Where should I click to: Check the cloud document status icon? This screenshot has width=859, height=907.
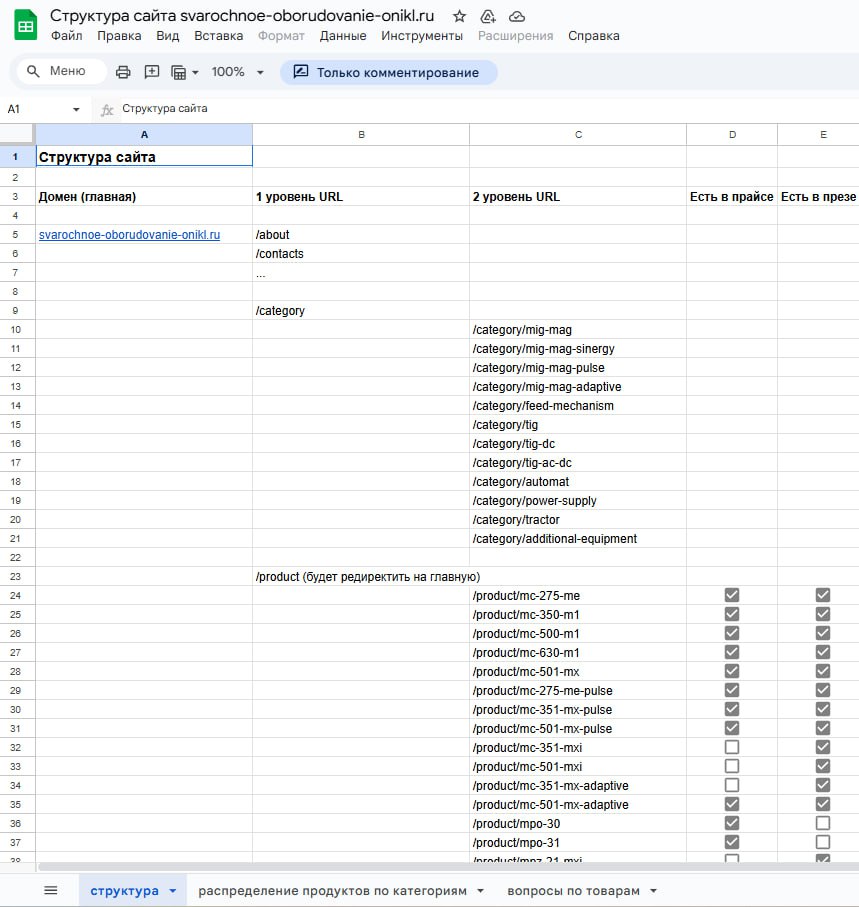point(517,16)
